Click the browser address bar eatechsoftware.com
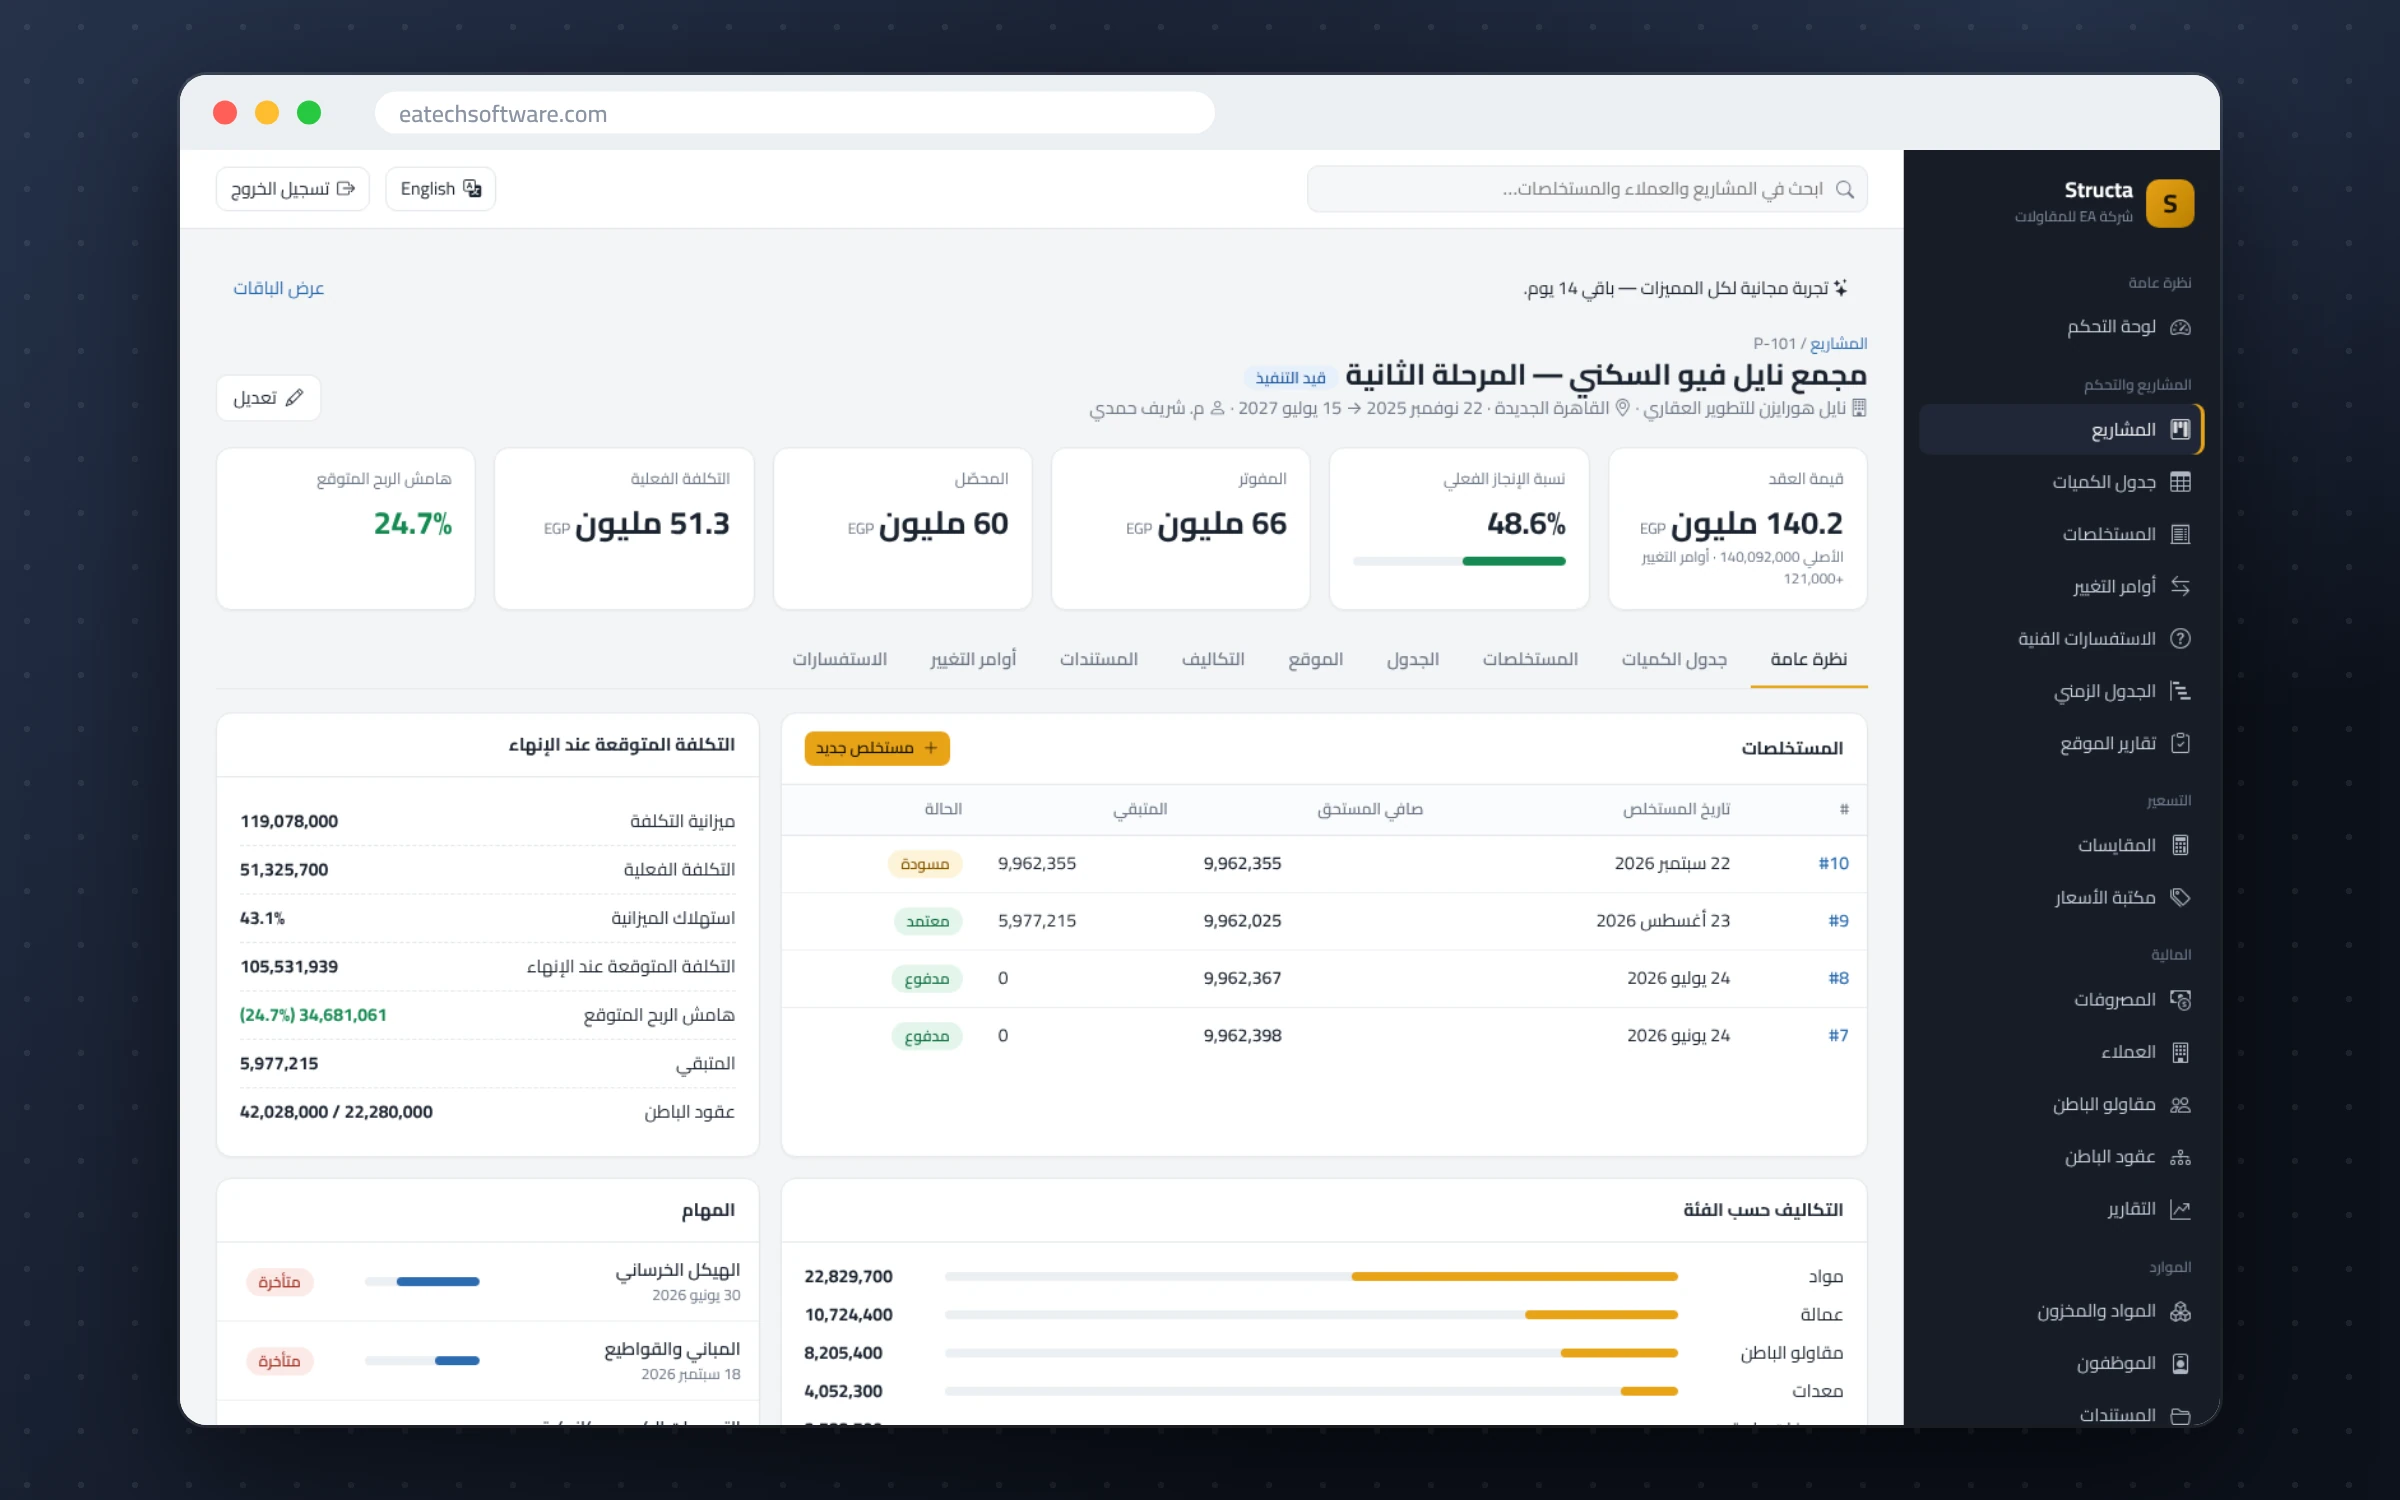2400x1500 pixels. (795, 113)
